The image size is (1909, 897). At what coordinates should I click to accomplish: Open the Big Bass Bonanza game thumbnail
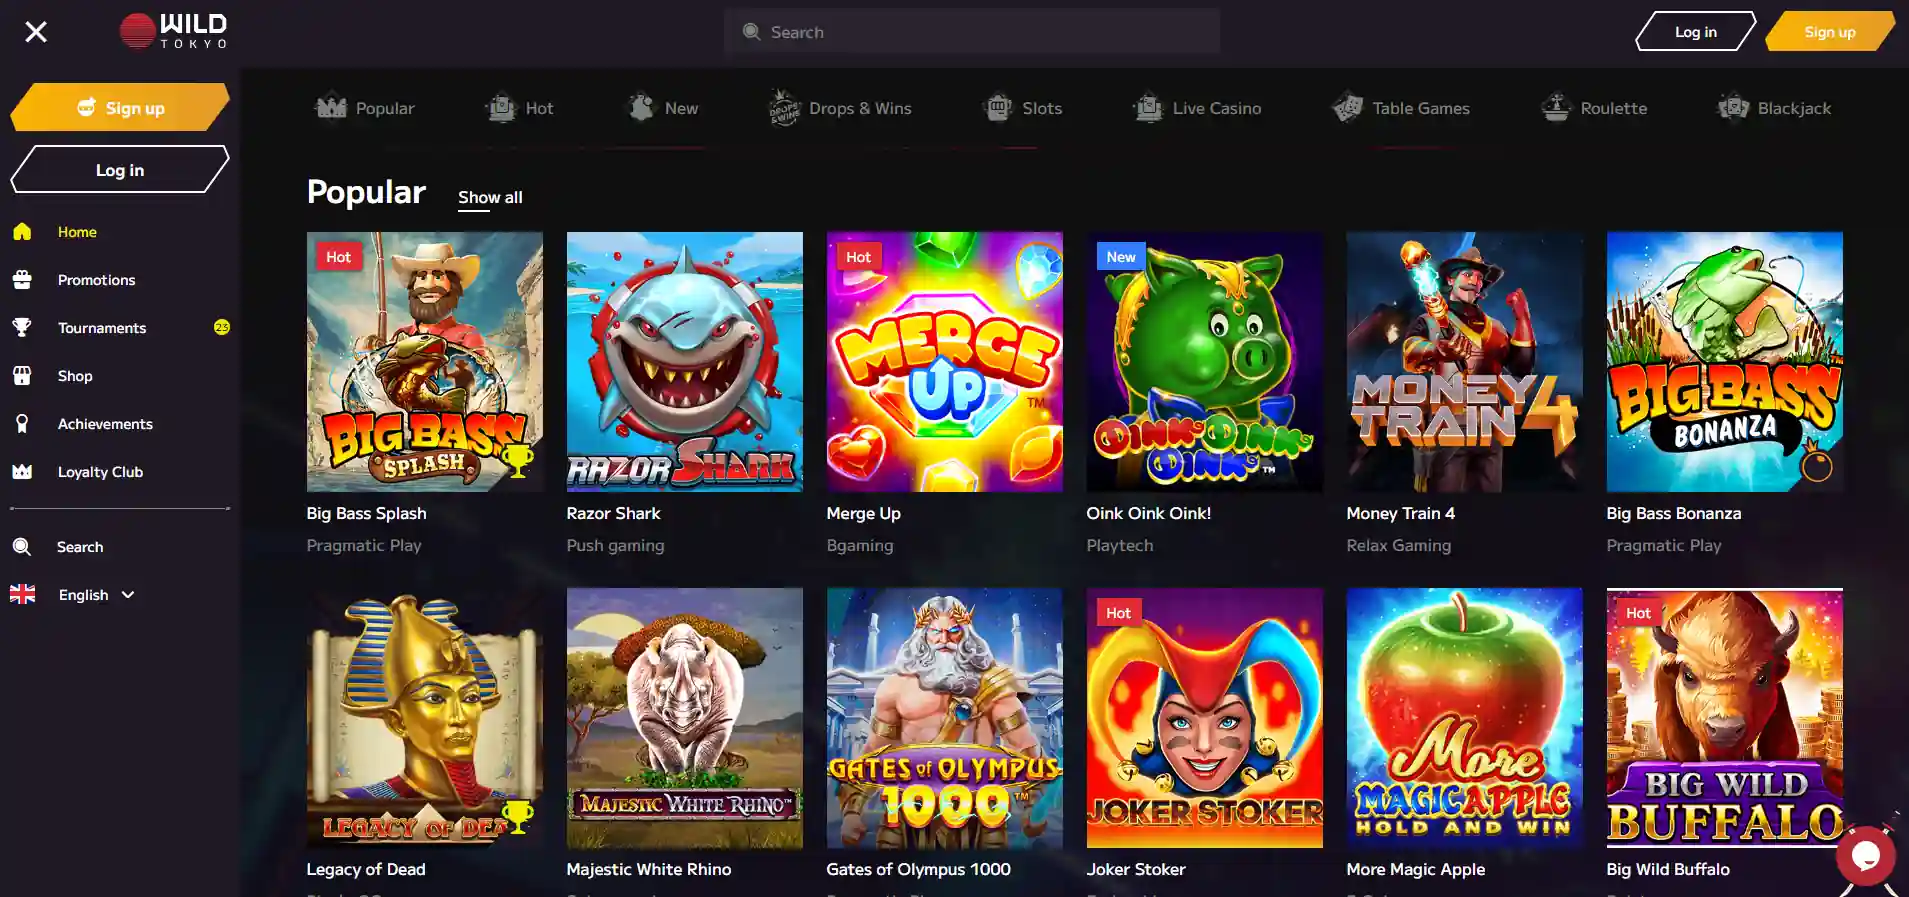click(x=1725, y=362)
